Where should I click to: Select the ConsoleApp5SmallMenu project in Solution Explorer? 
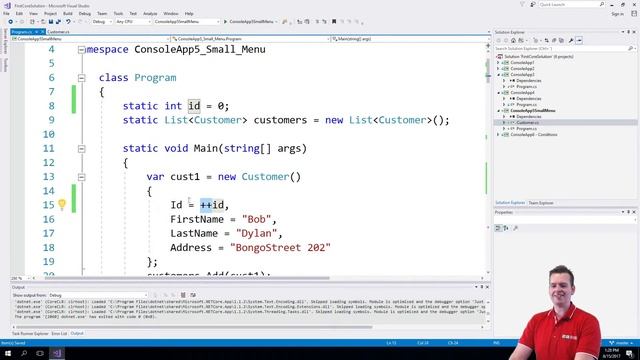tap(532, 111)
